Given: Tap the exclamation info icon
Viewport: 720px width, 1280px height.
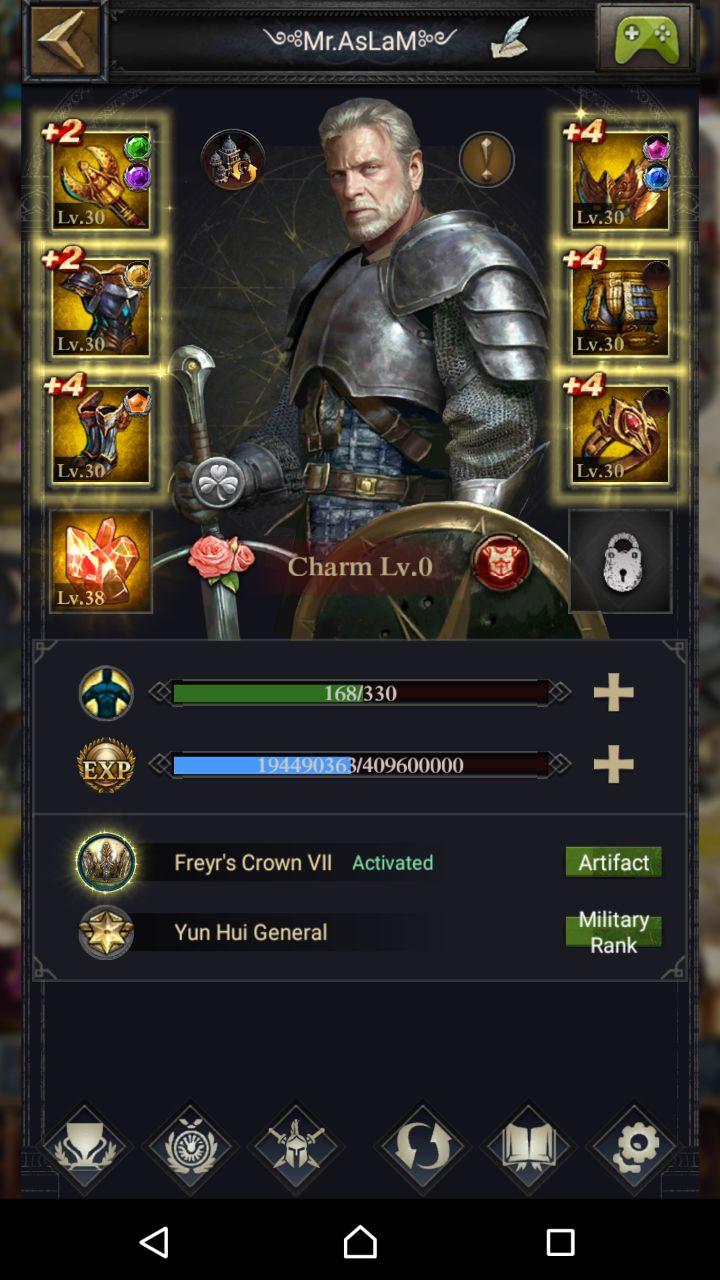Looking at the screenshot, I should click(x=487, y=160).
